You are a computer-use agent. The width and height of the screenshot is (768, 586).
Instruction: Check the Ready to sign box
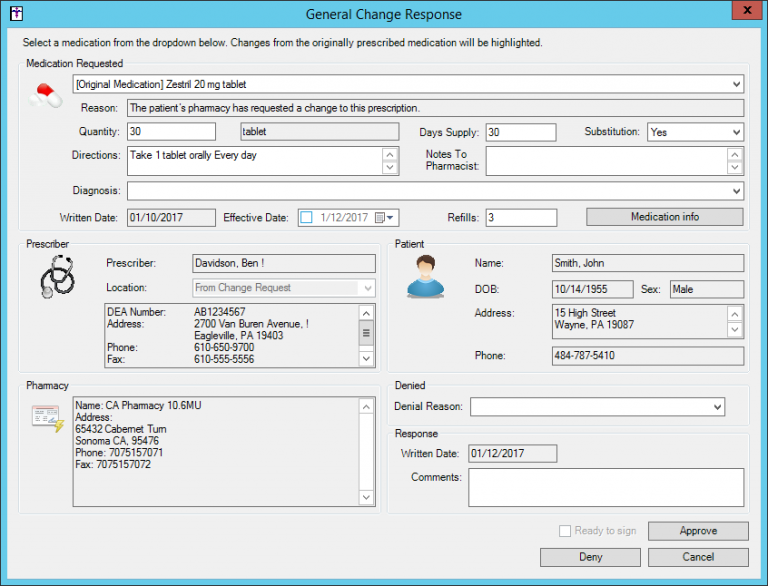click(x=566, y=531)
